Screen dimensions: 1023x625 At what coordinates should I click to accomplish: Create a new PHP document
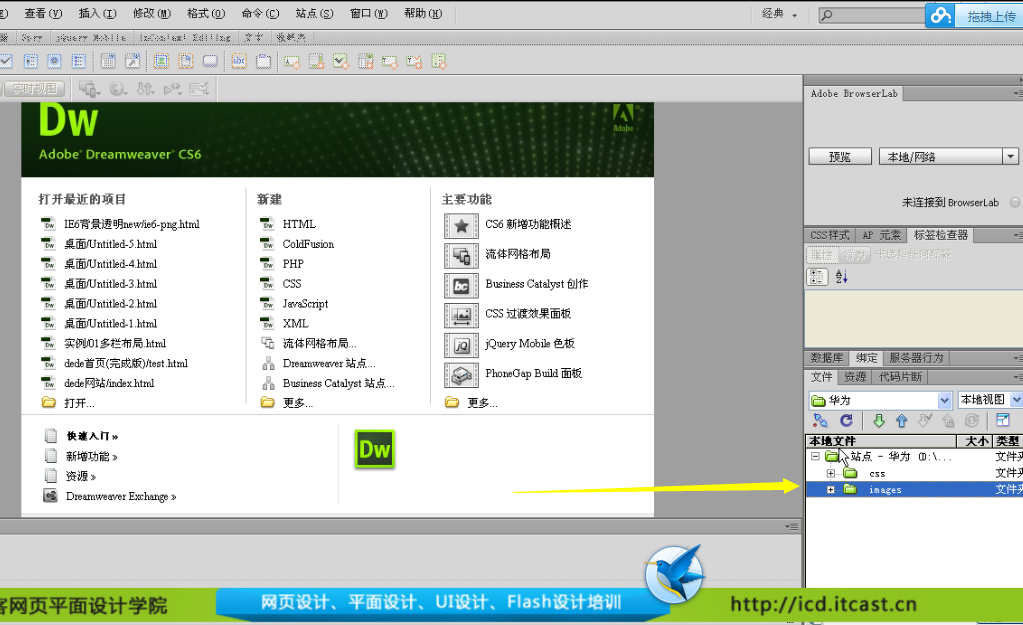click(x=293, y=264)
